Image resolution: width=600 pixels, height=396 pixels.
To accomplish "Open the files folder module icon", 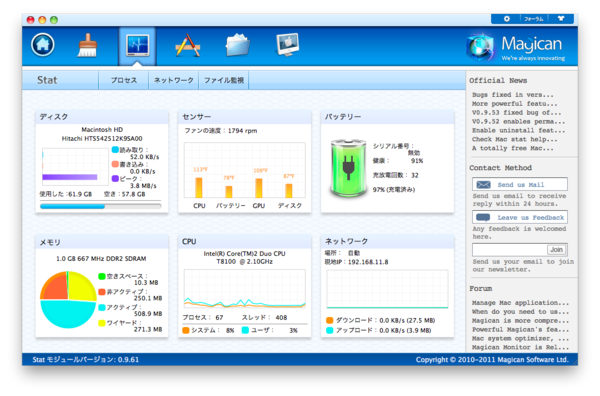I will coord(238,45).
